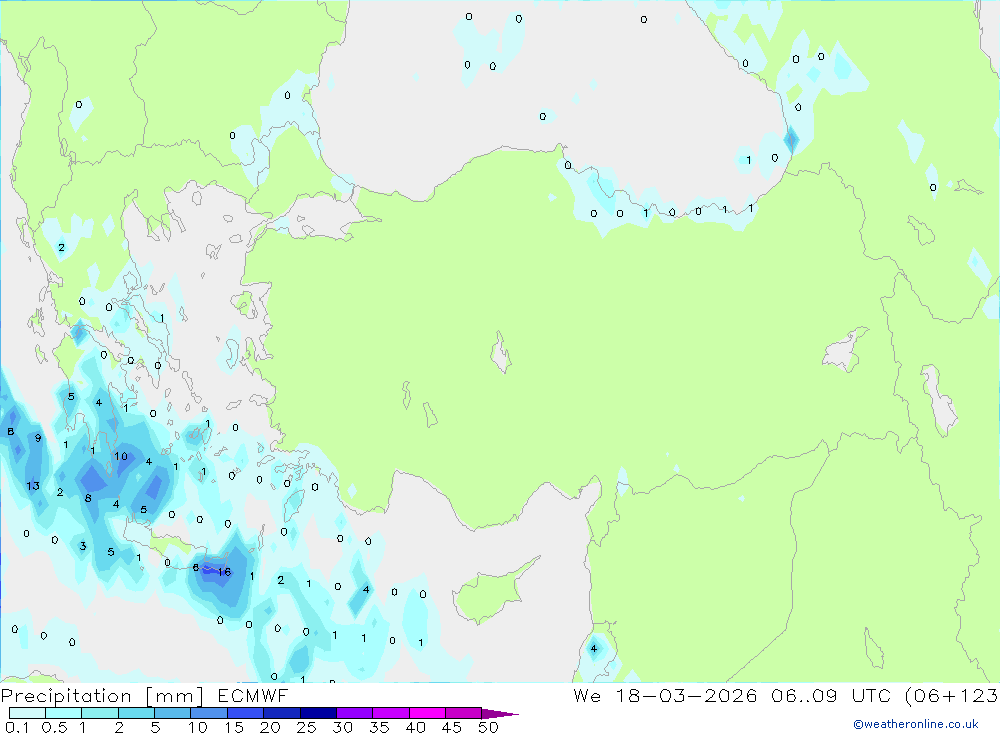Click the purple arrow tip above 50 on legend

coord(499,714)
